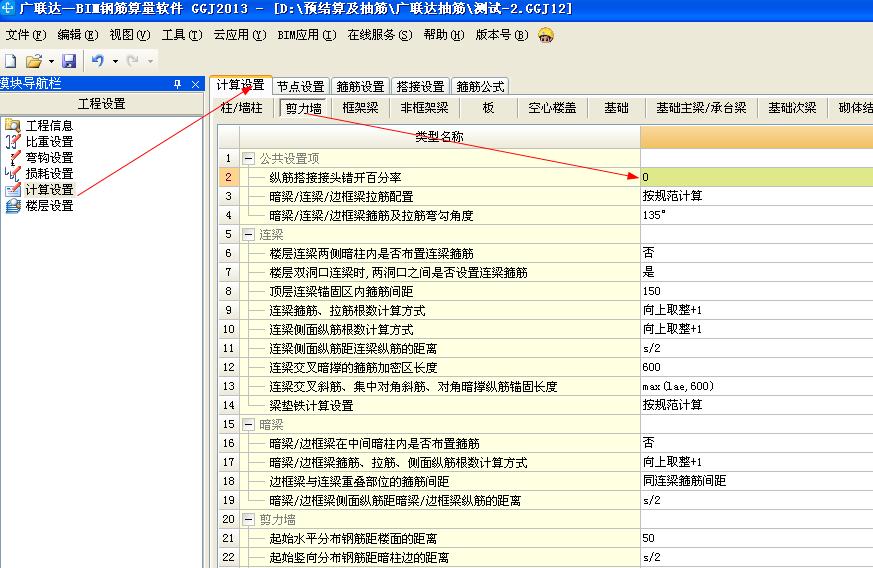This screenshot has width=873, height=568.
Task: Click the 弯钩设置 icon
Action: (12, 158)
